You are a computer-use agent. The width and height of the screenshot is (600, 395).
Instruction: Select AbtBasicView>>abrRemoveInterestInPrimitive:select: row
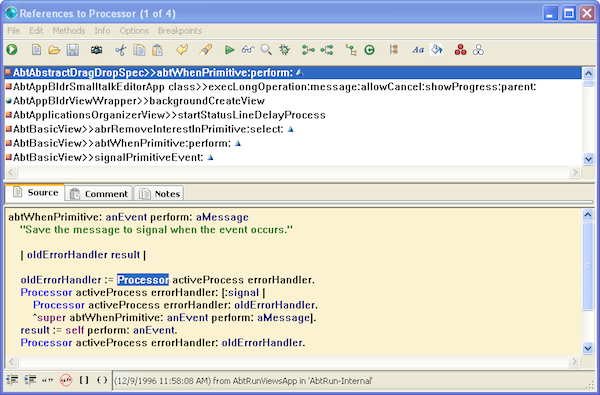pos(293,129)
